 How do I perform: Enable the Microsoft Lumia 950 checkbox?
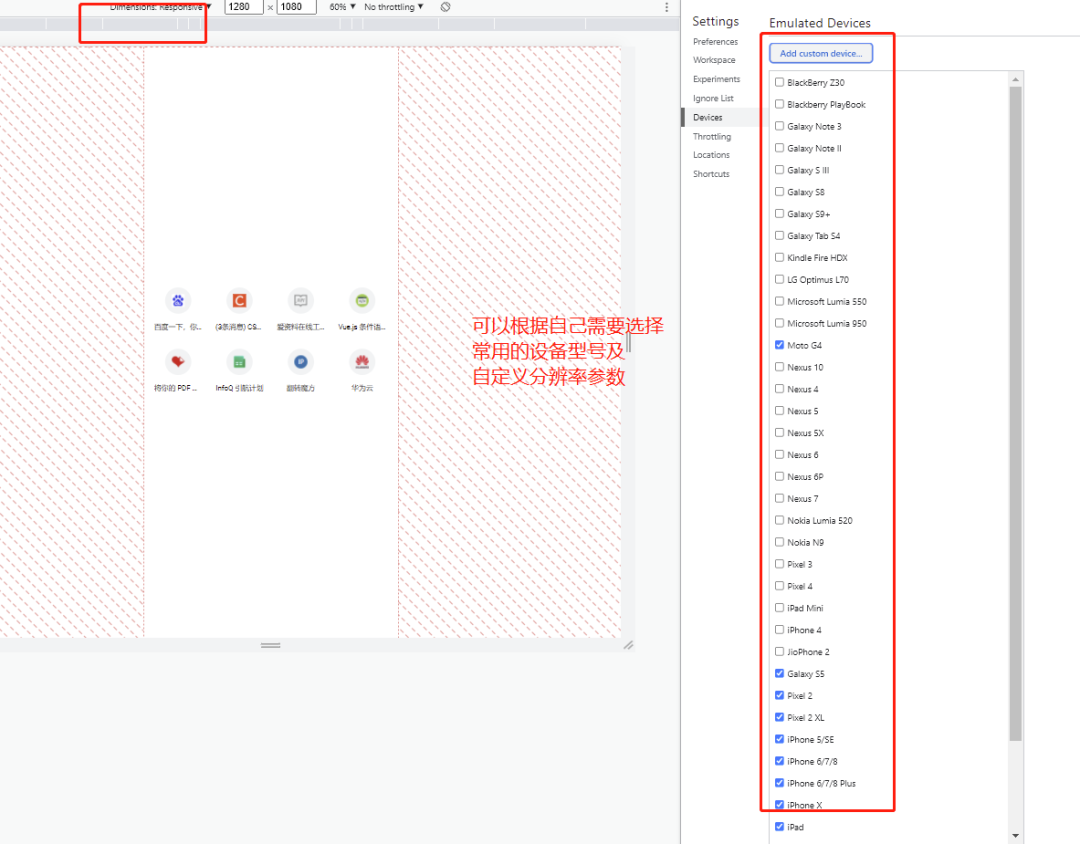point(779,323)
